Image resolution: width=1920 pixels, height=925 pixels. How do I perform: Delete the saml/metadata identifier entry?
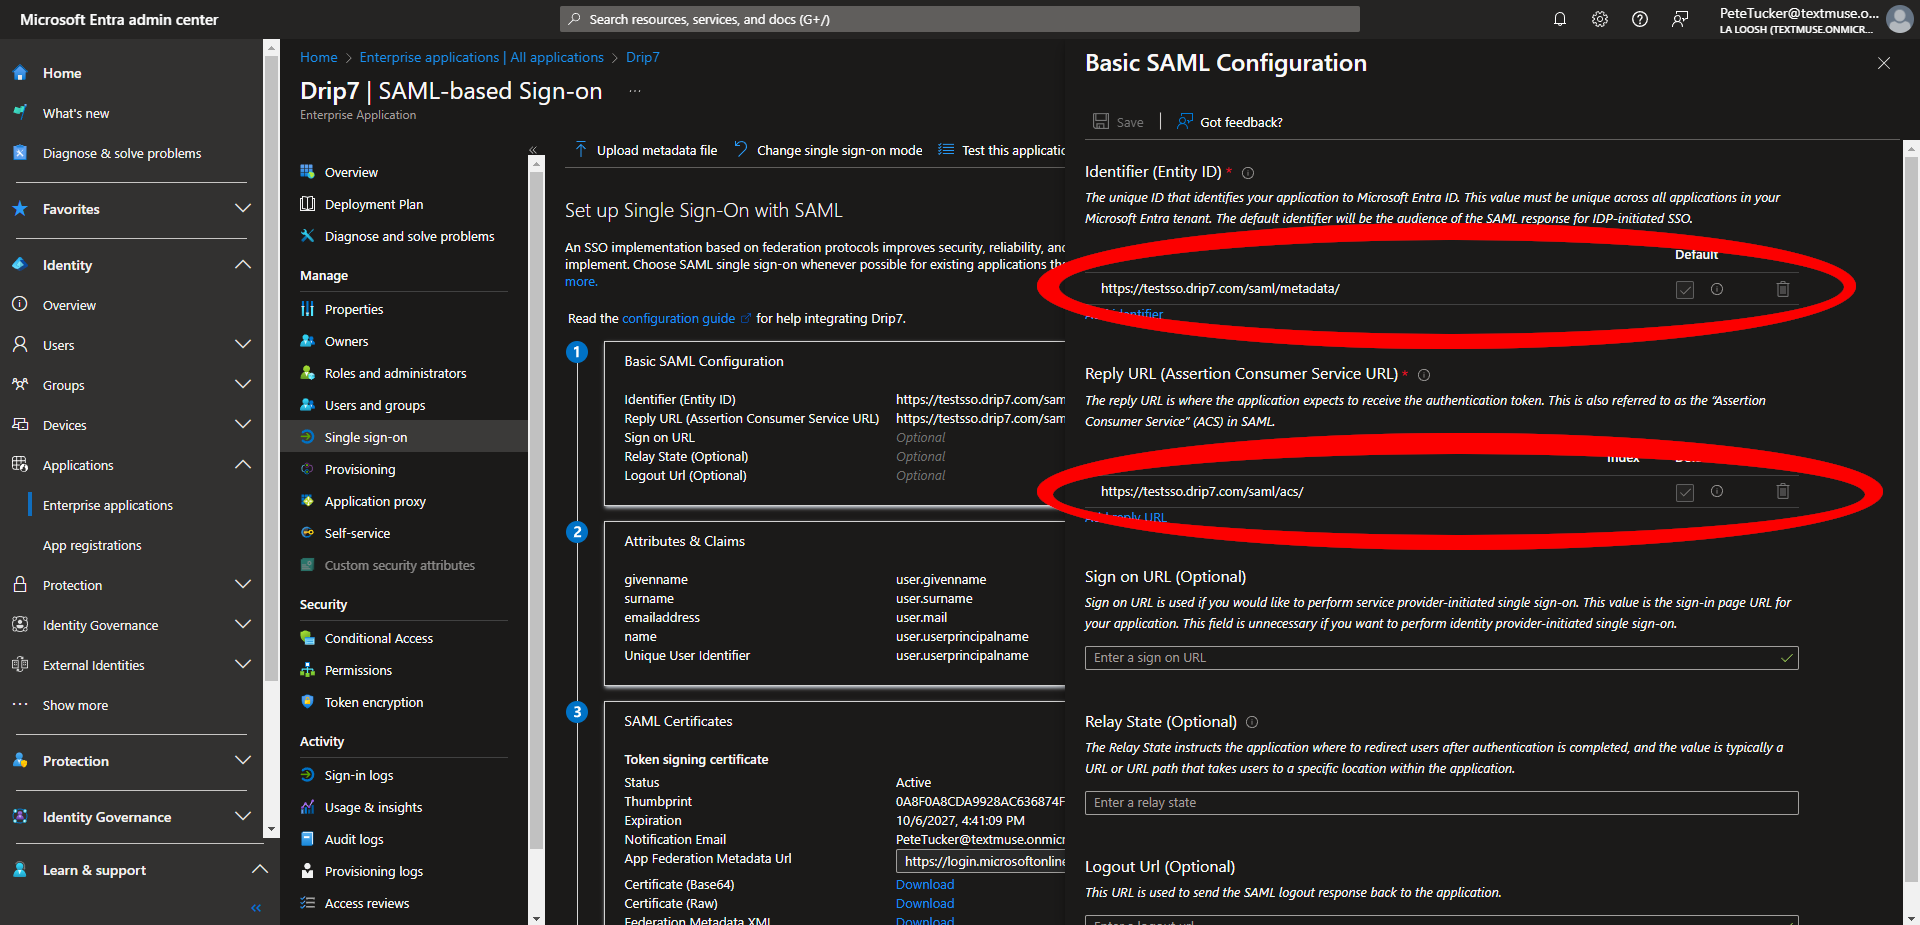pos(1782,289)
